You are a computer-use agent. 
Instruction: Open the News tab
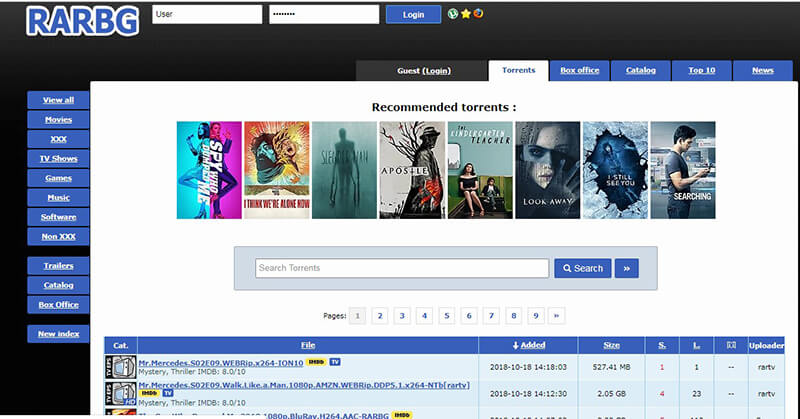point(763,70)
